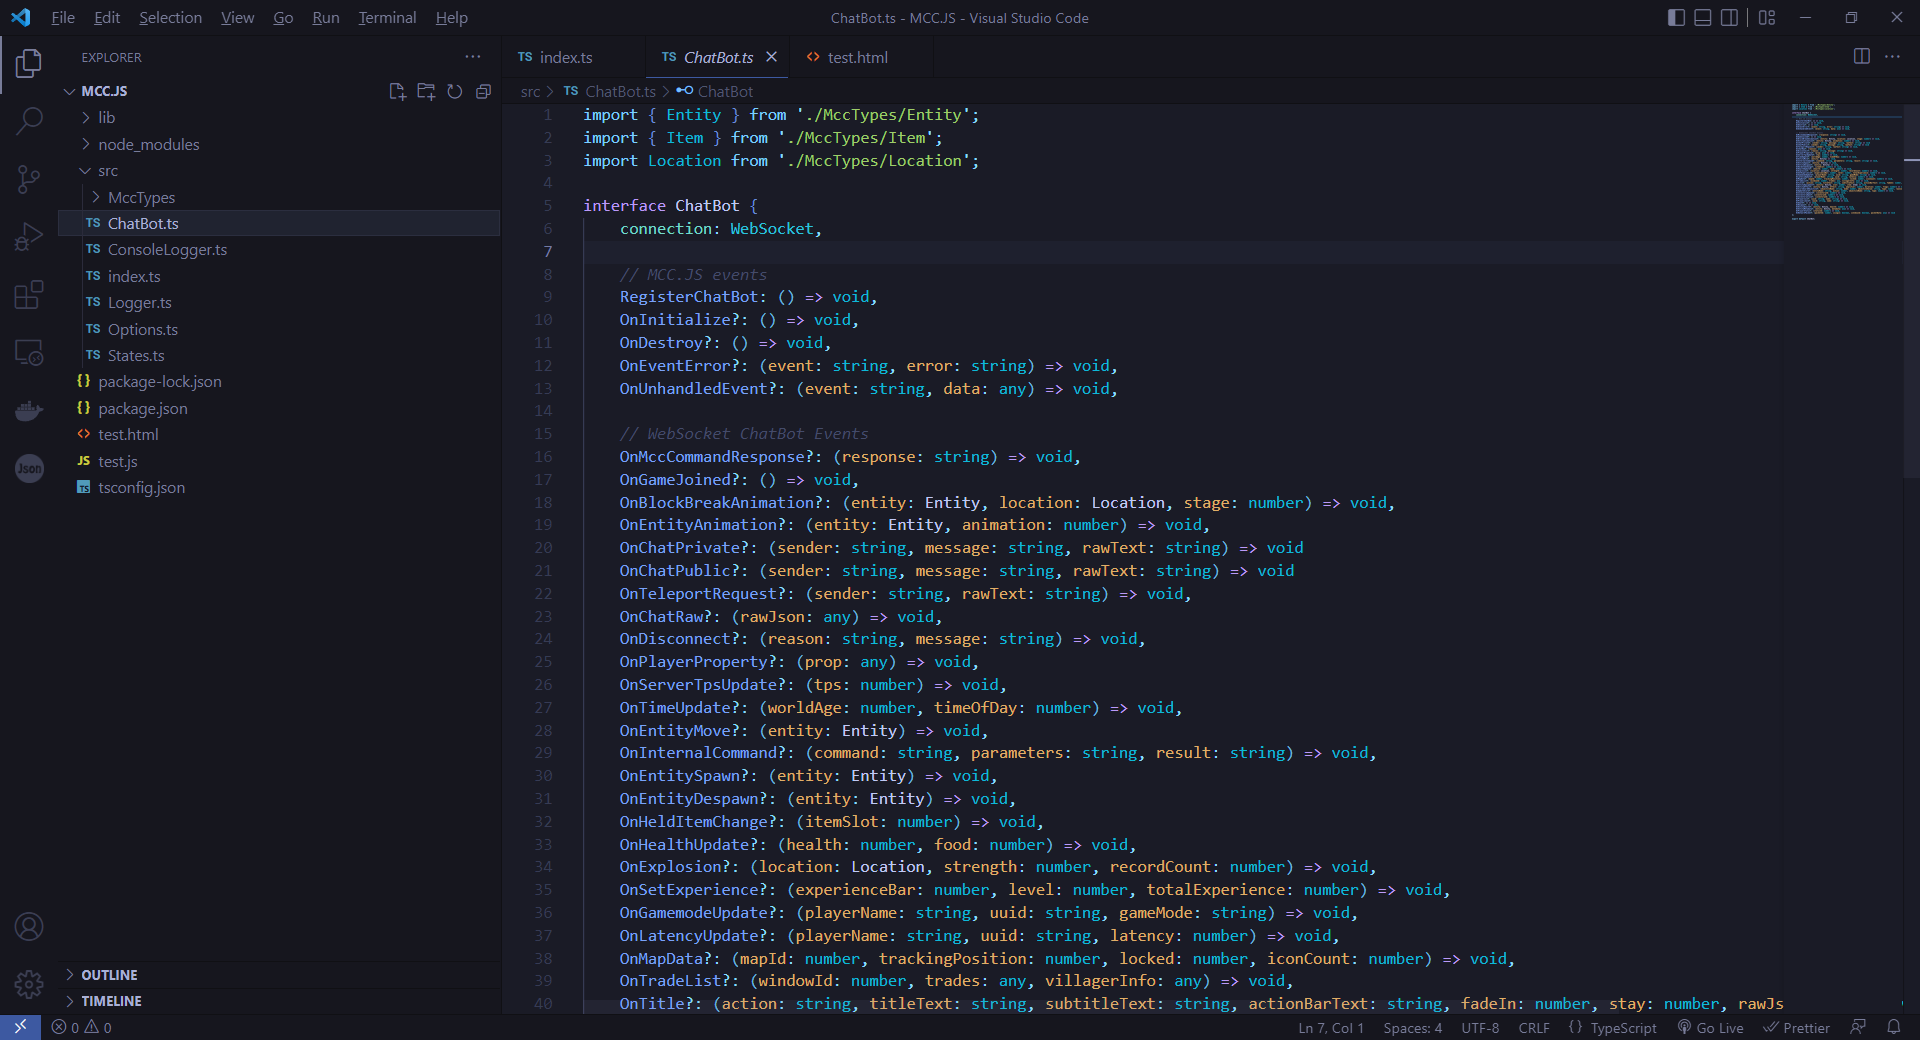Collapse all folders in Explorer

pyautogui.click(x=484, y=91)
